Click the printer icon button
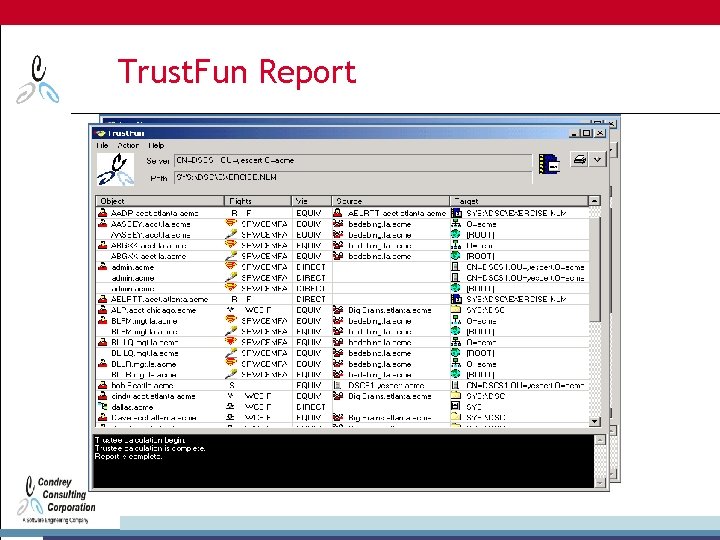The height and width of the screenshot is (540, 720). click(580, 160)
